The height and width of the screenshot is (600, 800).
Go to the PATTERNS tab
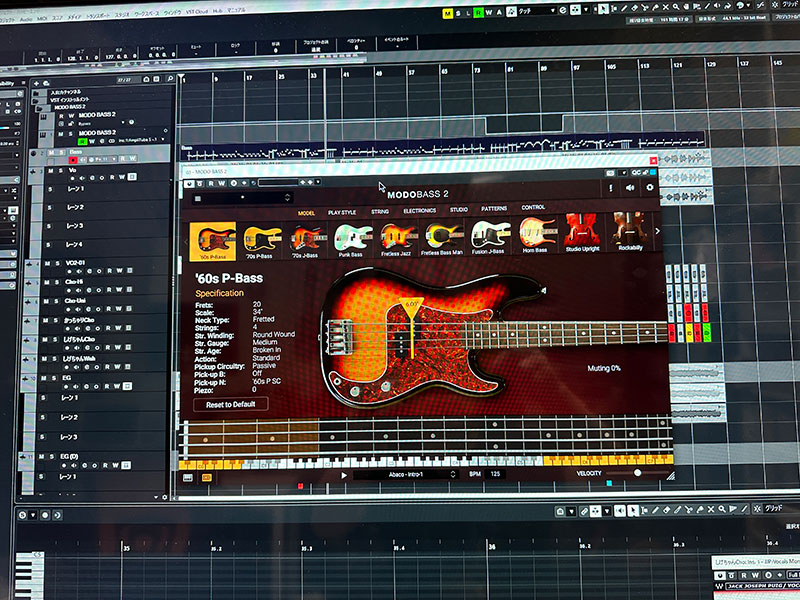494,209
